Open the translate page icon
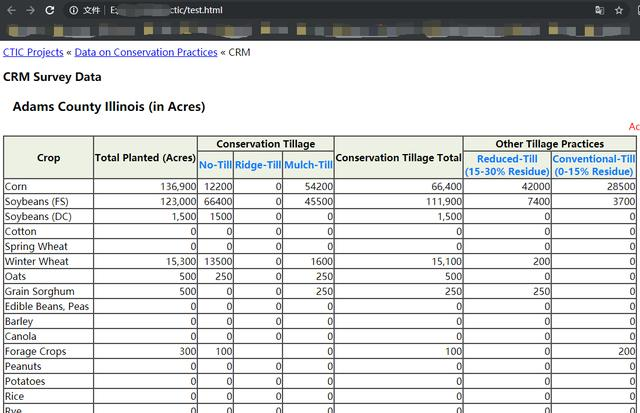Image resolution: width=640 pixels, height=413 pixels. click(x=599, y=10)
